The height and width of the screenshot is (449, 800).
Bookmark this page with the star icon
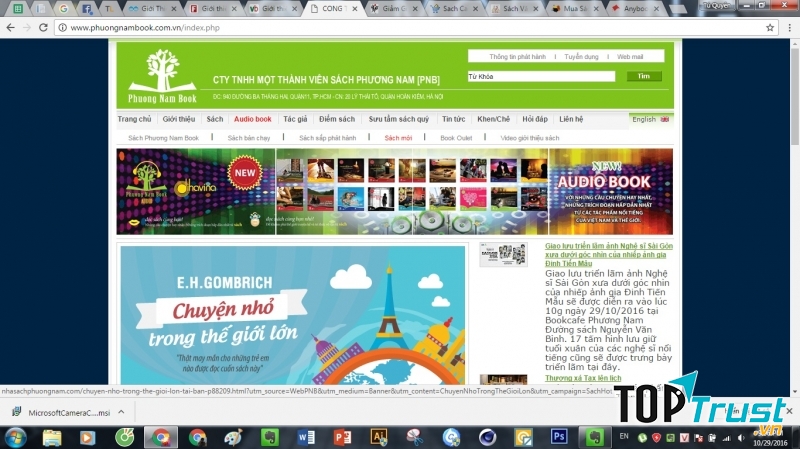pos(770,28)
